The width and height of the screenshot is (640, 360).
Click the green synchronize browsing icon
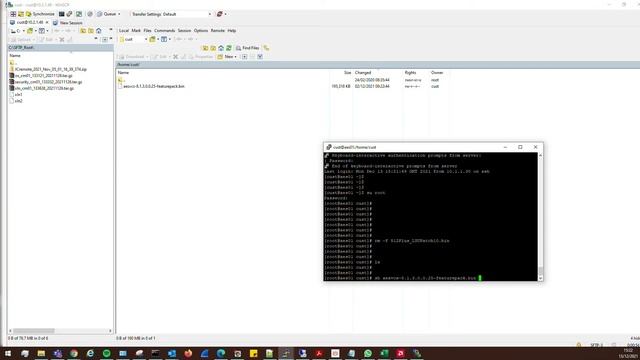click(x=79, y=14)
